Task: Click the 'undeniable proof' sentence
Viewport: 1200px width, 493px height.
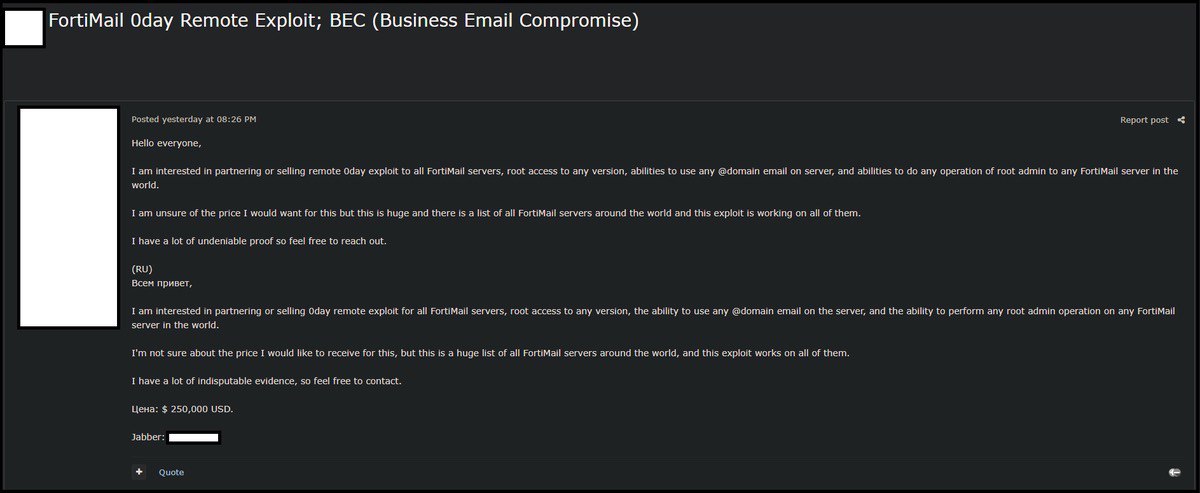Action: pyautogui.click(x=258, y=241)
